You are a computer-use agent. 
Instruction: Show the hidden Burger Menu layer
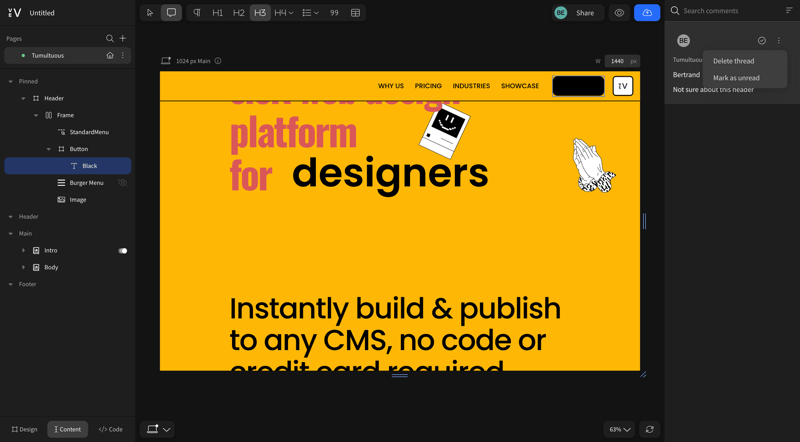coord(122,183)
